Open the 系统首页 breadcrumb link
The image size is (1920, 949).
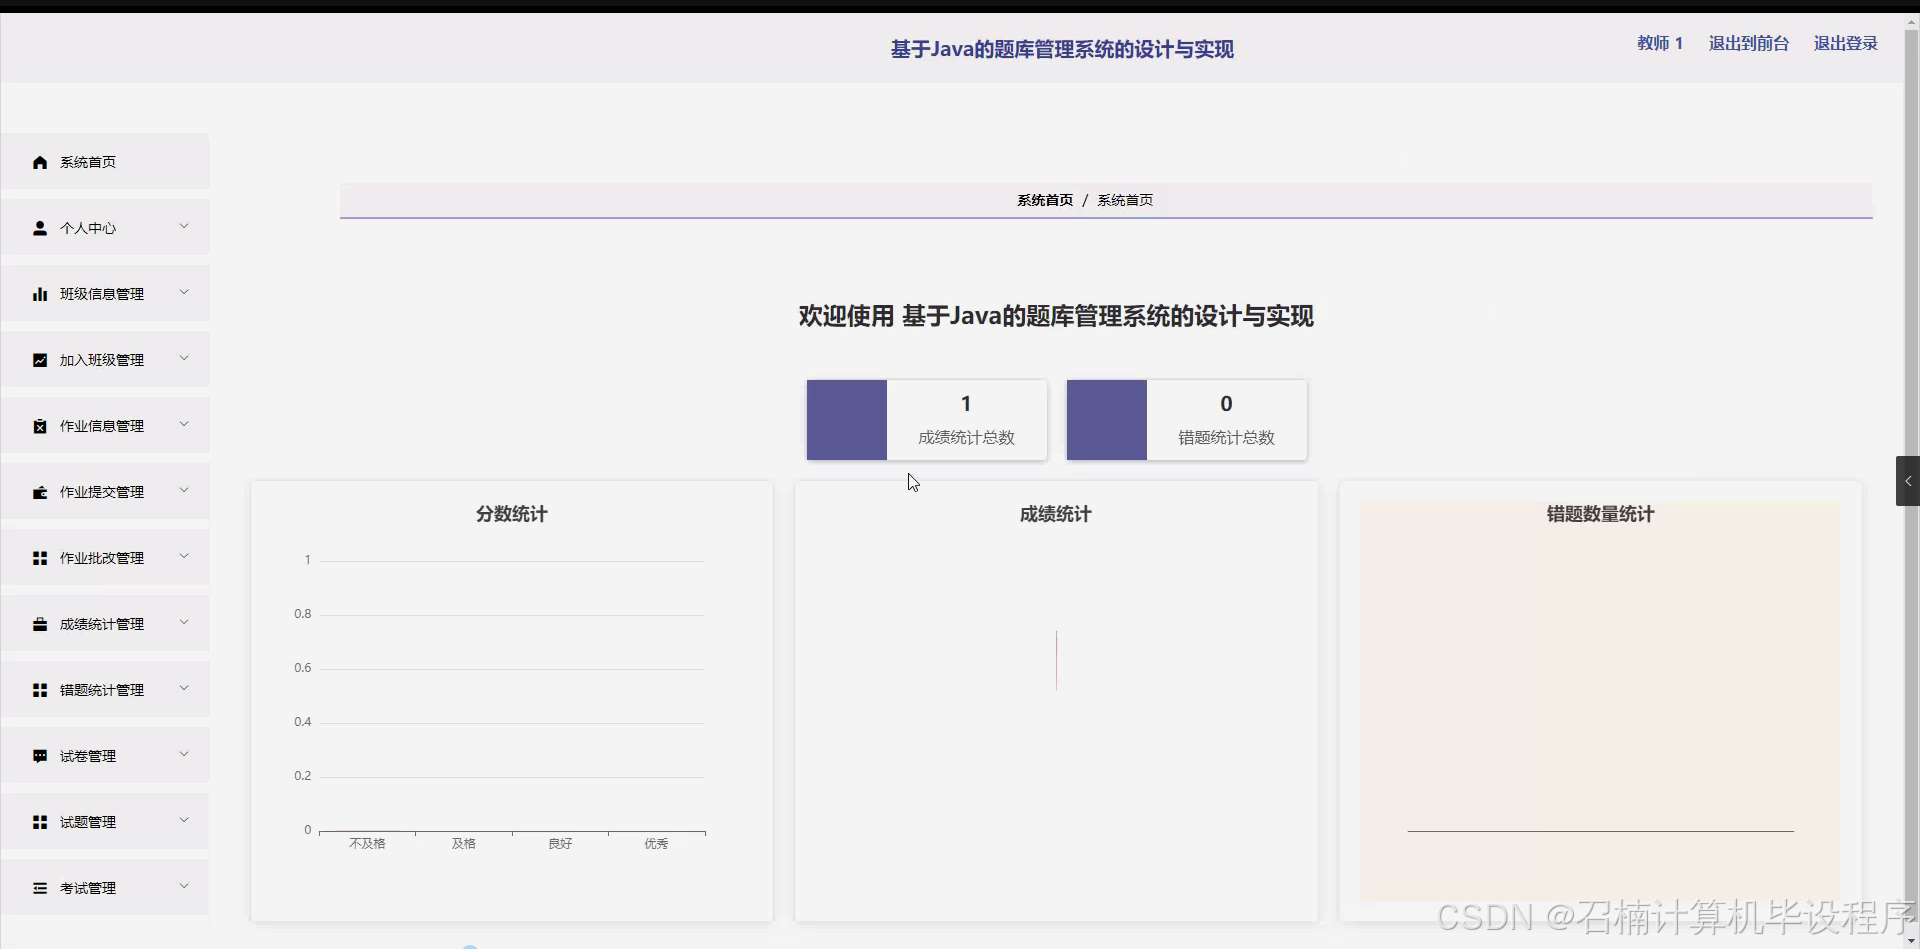[x=1045, y=199]
